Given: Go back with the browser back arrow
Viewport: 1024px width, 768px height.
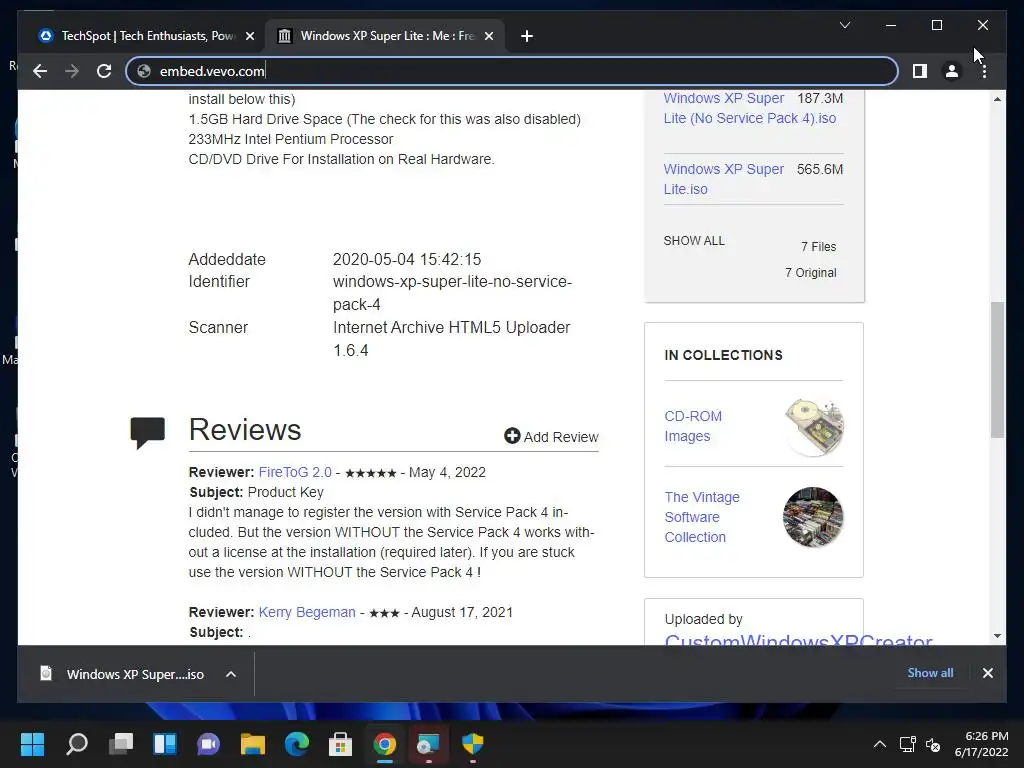Looking at the screenshot, I should pyautogui.click(x=40, y=71).
